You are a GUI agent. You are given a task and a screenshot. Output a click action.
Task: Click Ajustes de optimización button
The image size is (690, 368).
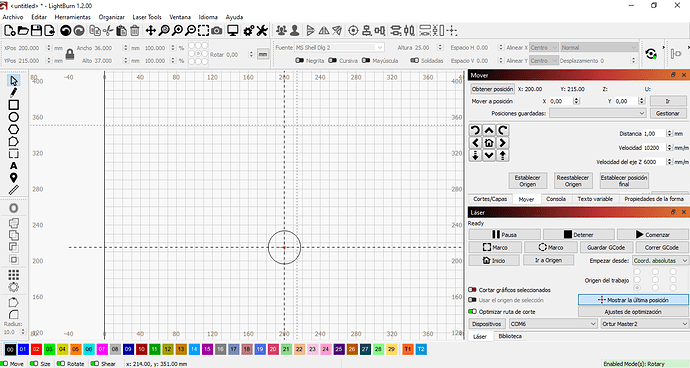[633, 311]
